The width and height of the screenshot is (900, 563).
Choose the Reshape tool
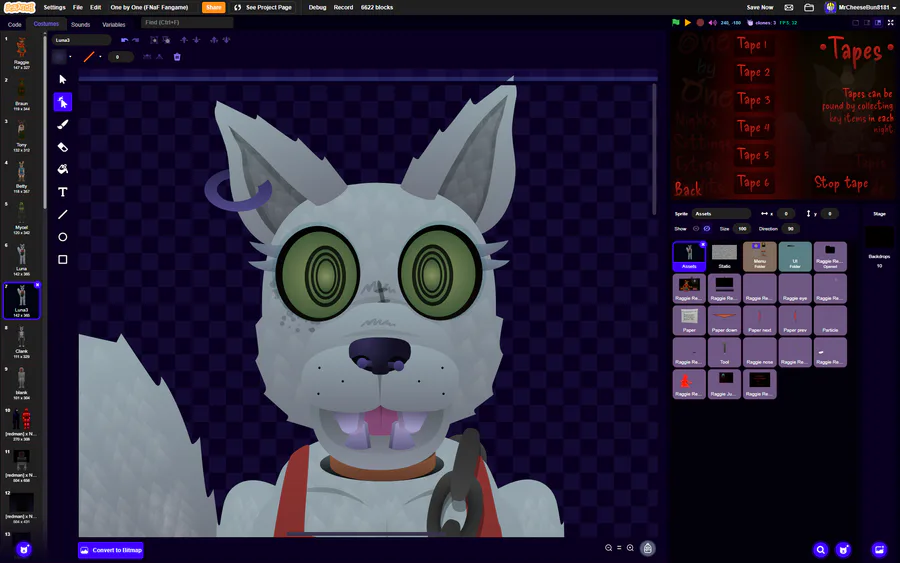[x=63, y=102]
